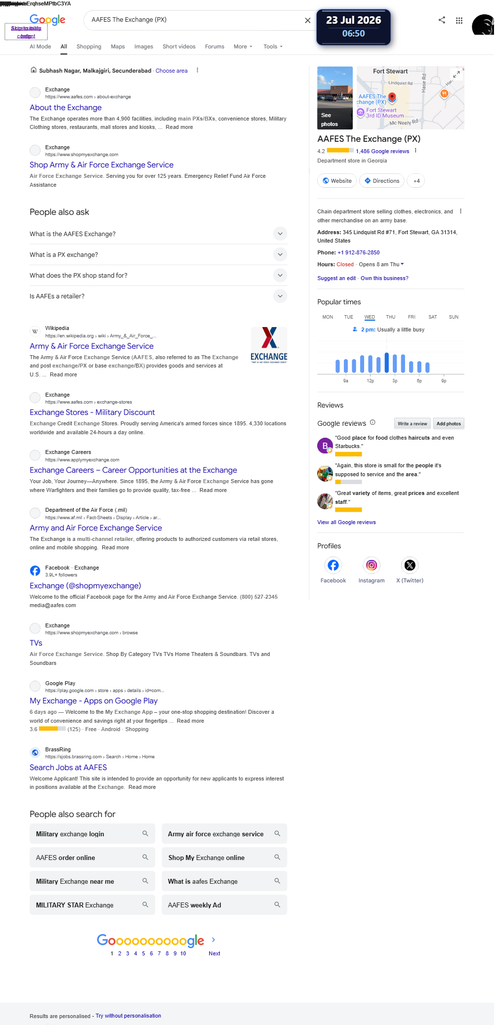Select 'Army air force exchange service' related search
Image resolution: width=500 pixels, height=1025 pixels.
tap(224, 834)
